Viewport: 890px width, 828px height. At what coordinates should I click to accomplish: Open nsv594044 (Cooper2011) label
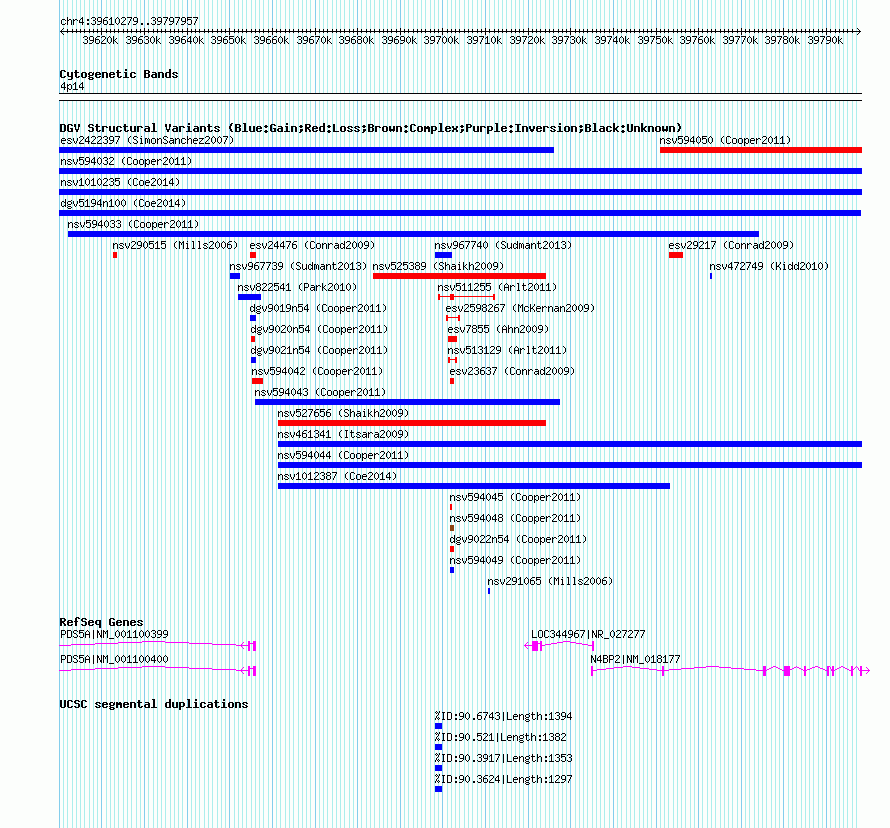pyautogui.click(x=343, y=455)
